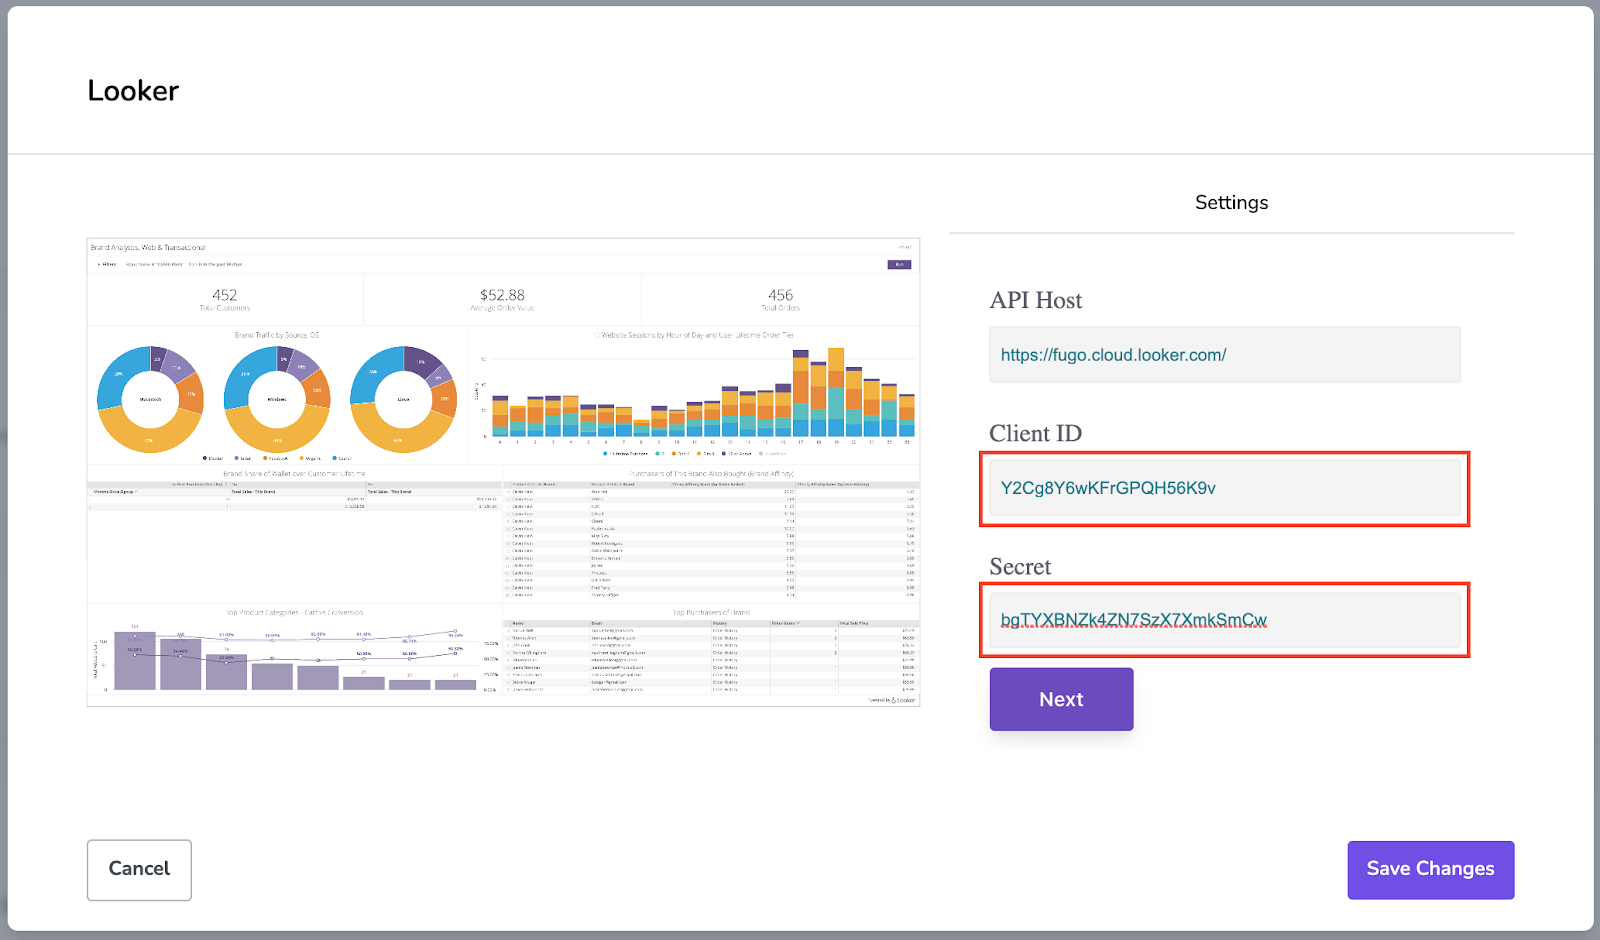This screenshot has height=940, width=1600.
Task: Select the Secret input field
Action: [1224, 620]
